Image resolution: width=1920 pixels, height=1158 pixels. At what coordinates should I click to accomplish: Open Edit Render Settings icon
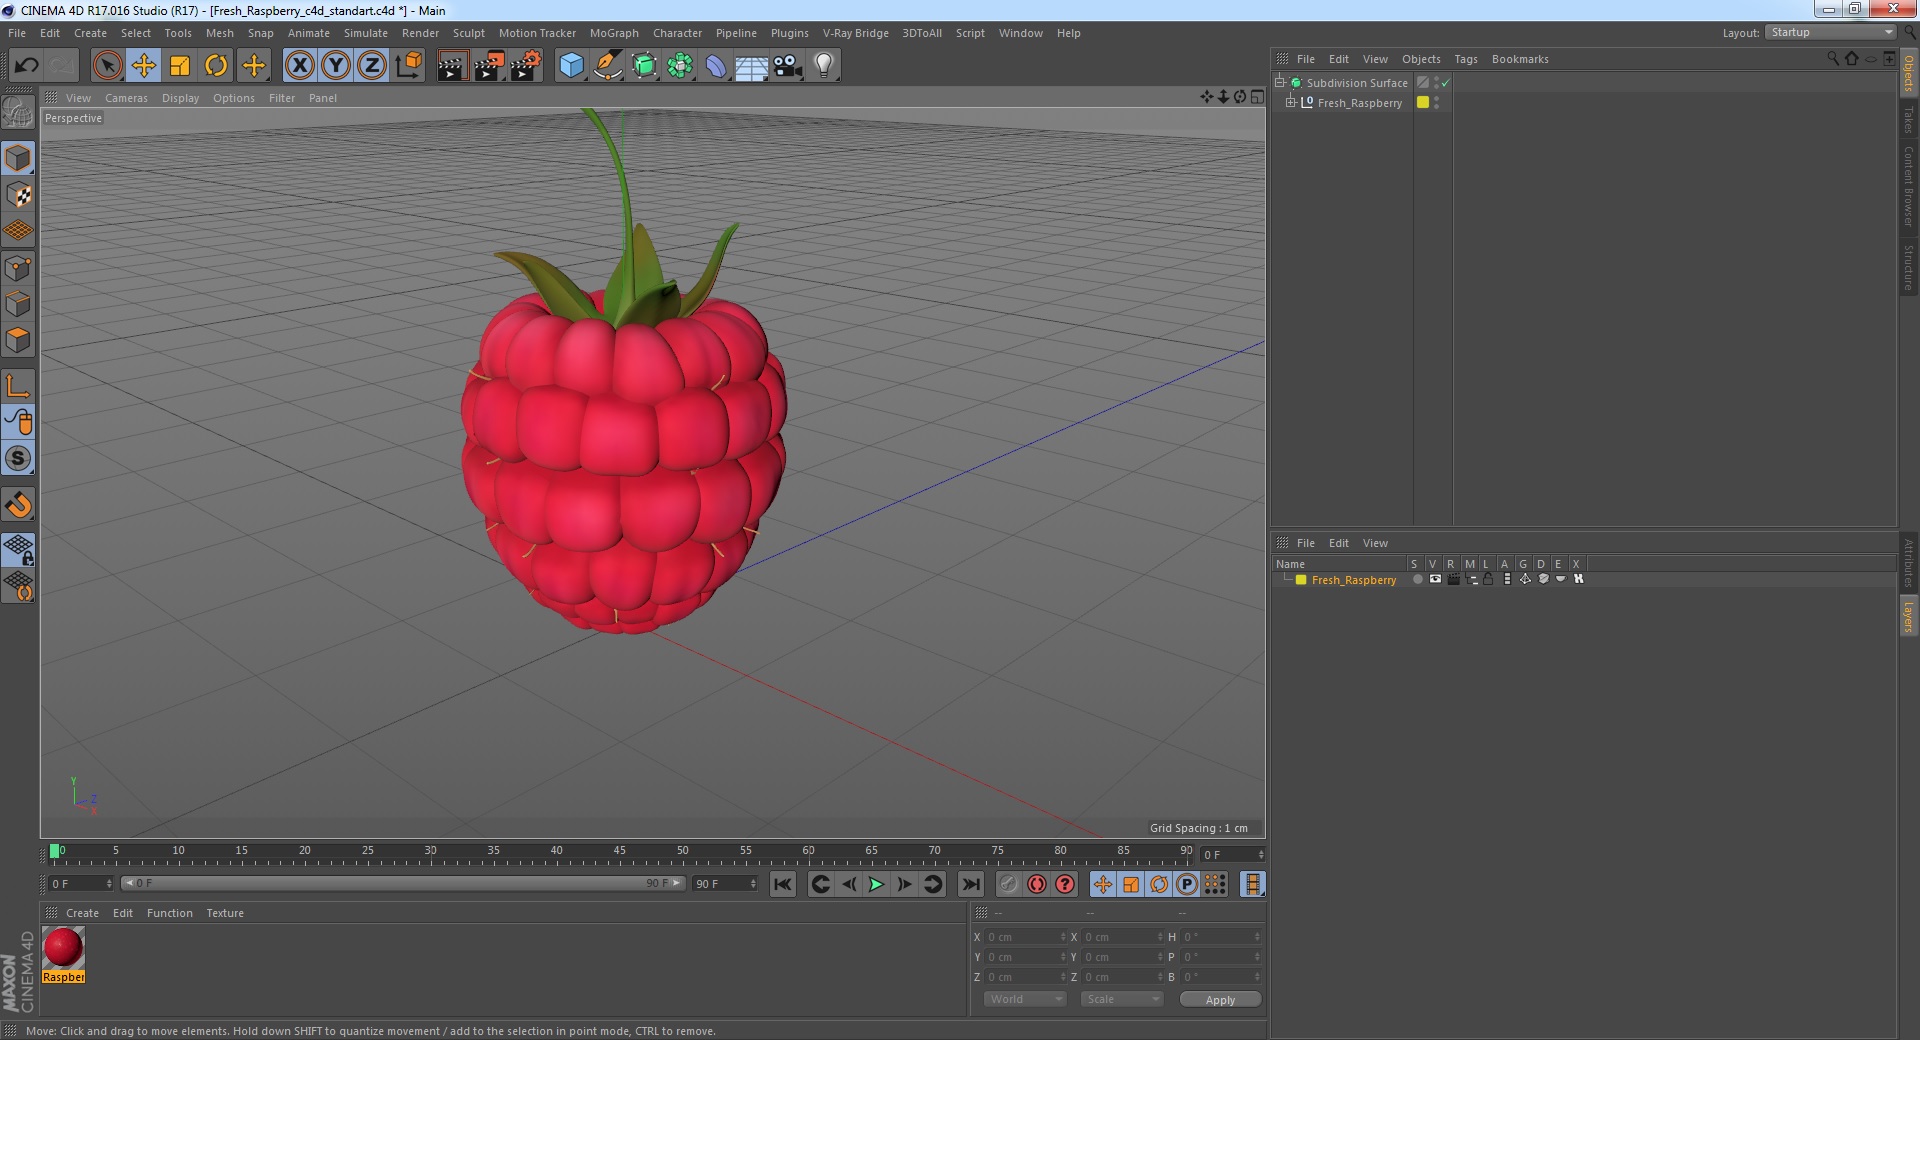pyautogui.click(x=525, y=66)
